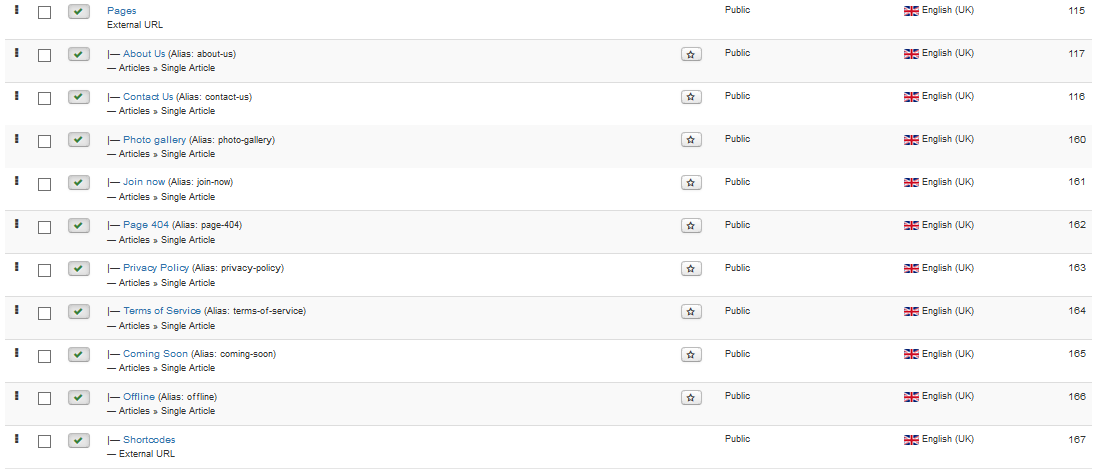This screenshot has width=1099, height=473.
Task: Edit the Join now menu item
Action: click(x=144, y=181)
